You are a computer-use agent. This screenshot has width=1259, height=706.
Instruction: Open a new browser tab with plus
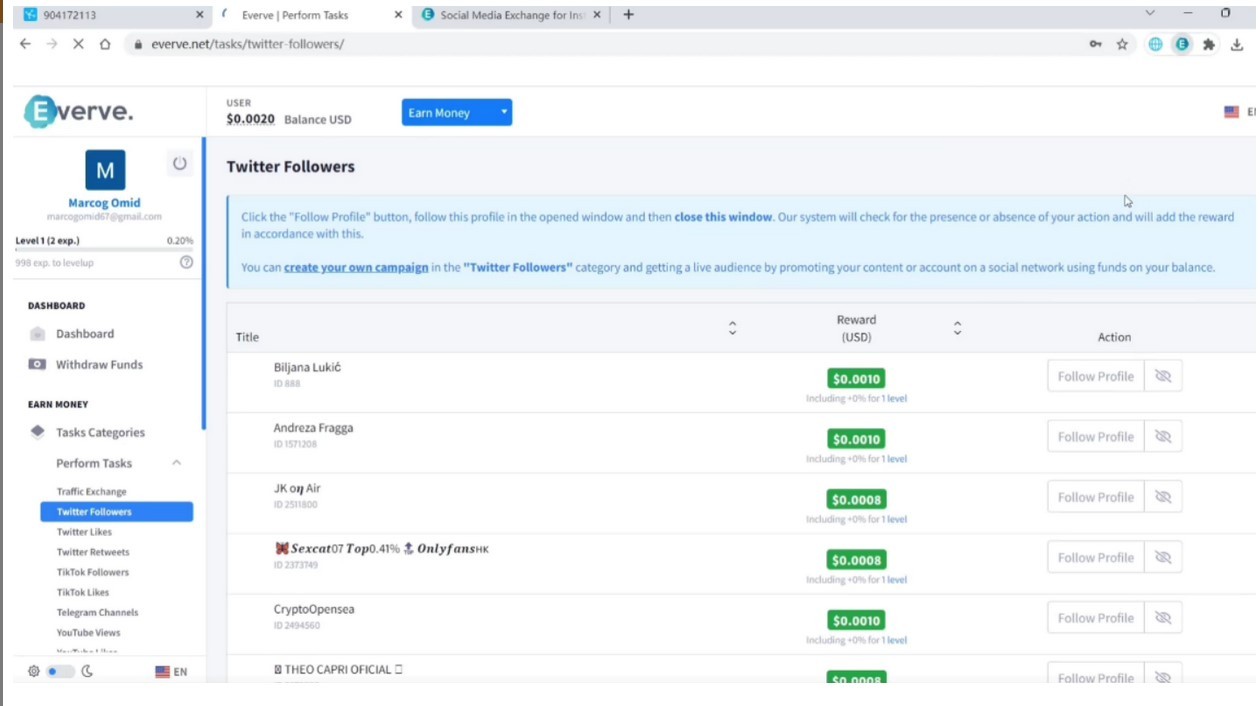pyautogui.click(x=628, y=15)
